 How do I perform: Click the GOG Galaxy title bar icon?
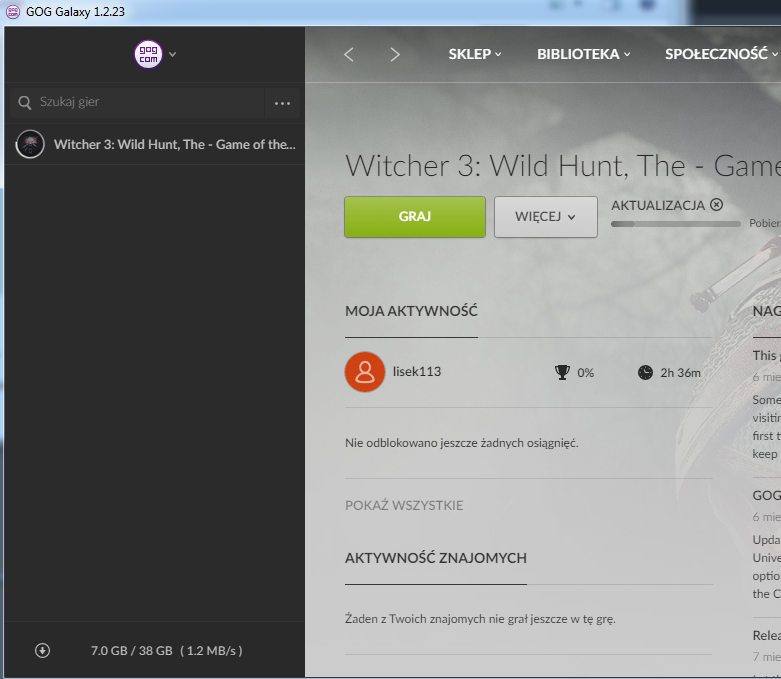pyautogui.click(x=12, y=11)
